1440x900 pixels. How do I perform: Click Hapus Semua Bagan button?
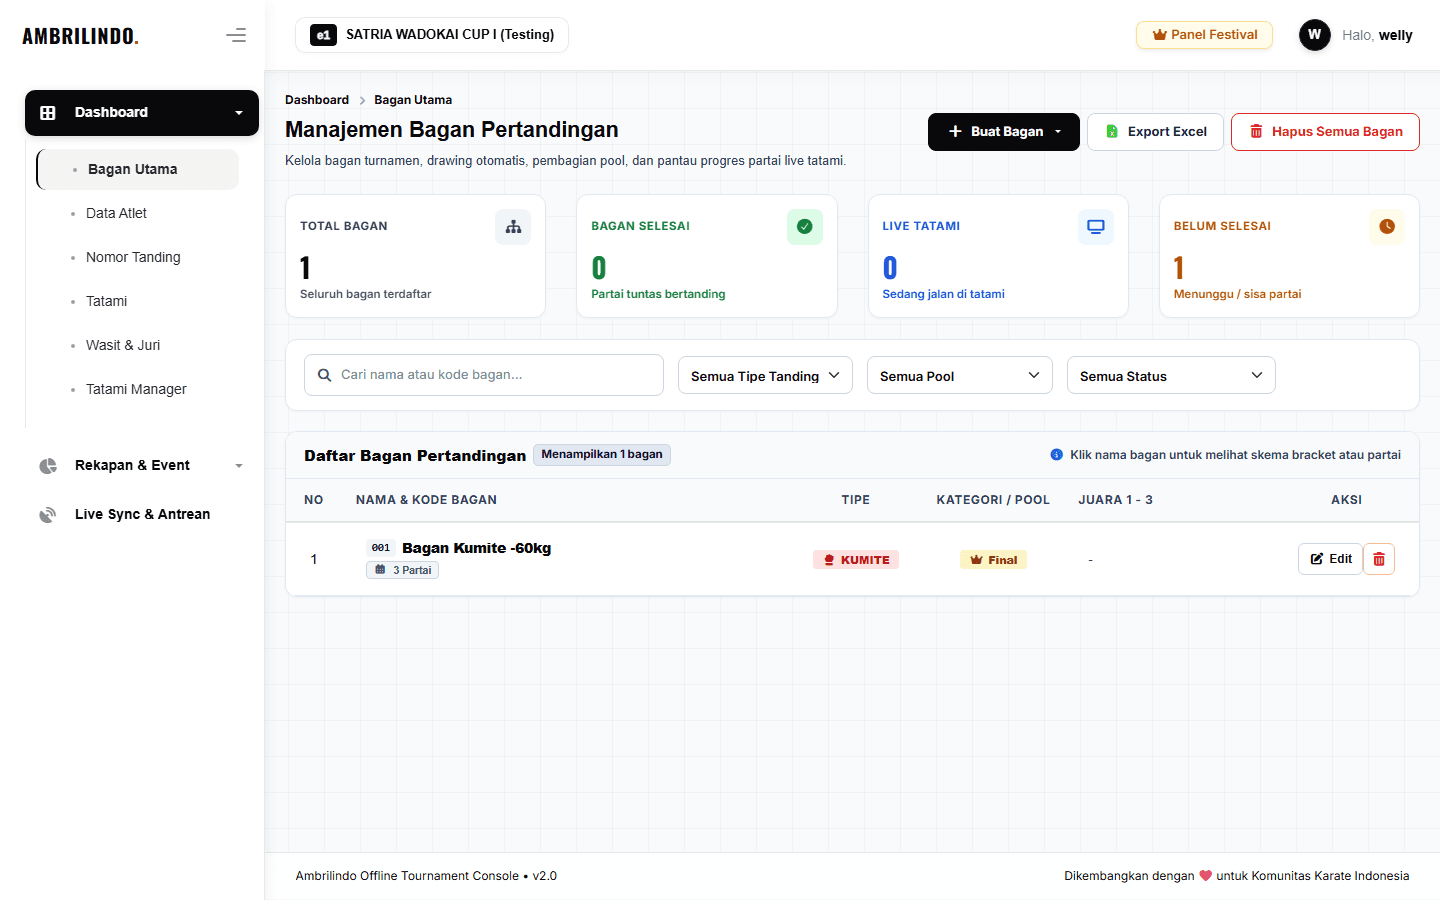1325,132
